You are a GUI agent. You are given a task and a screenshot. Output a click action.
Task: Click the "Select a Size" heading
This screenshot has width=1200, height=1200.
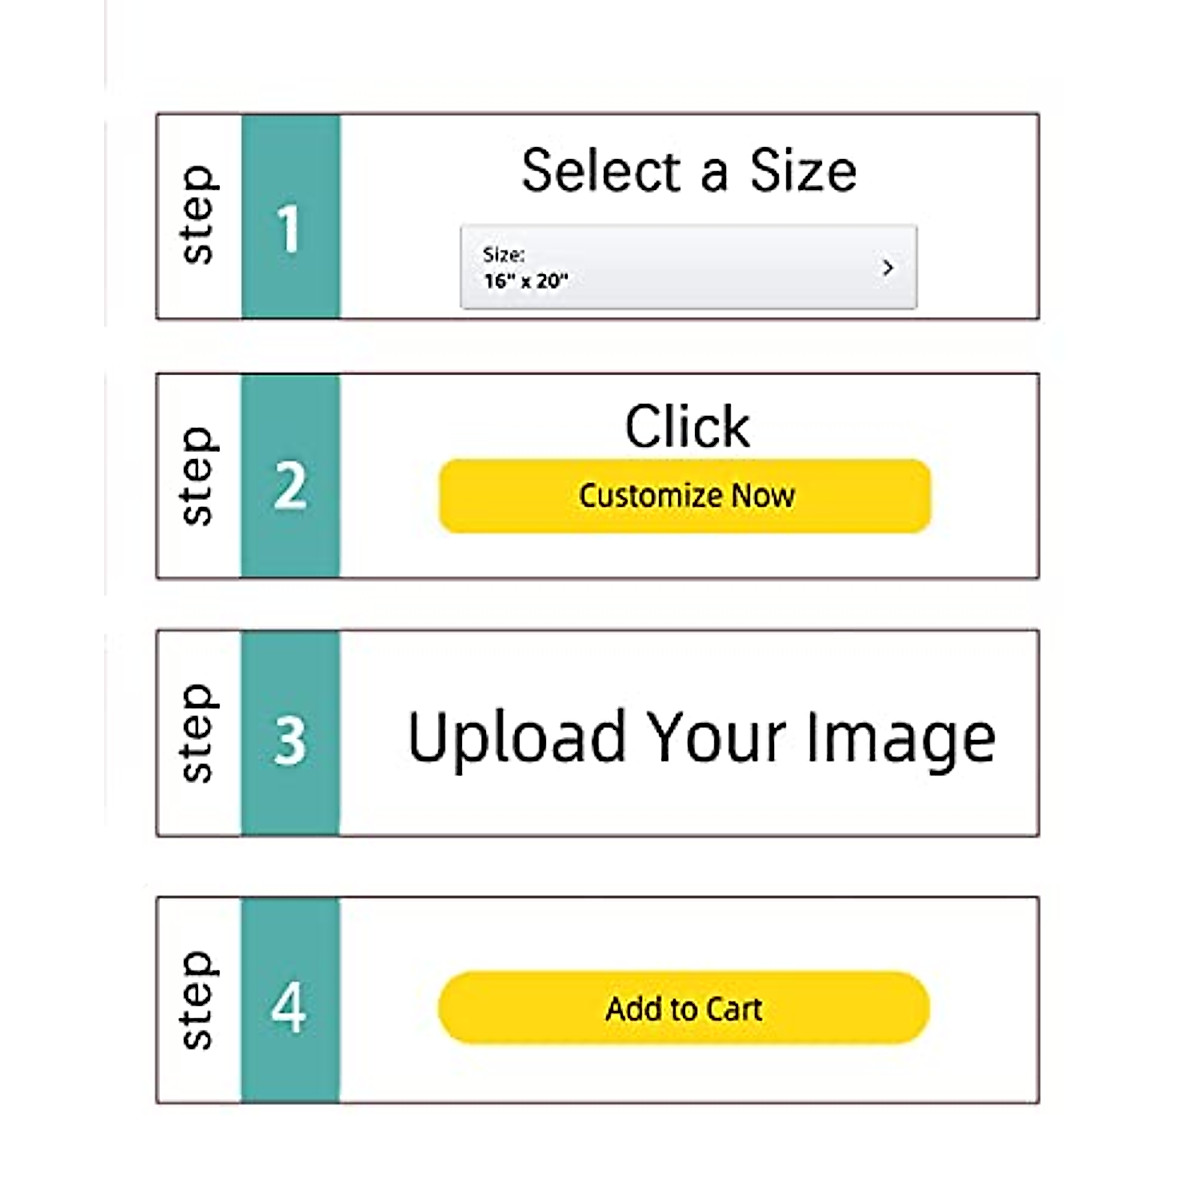click(688, 170)
